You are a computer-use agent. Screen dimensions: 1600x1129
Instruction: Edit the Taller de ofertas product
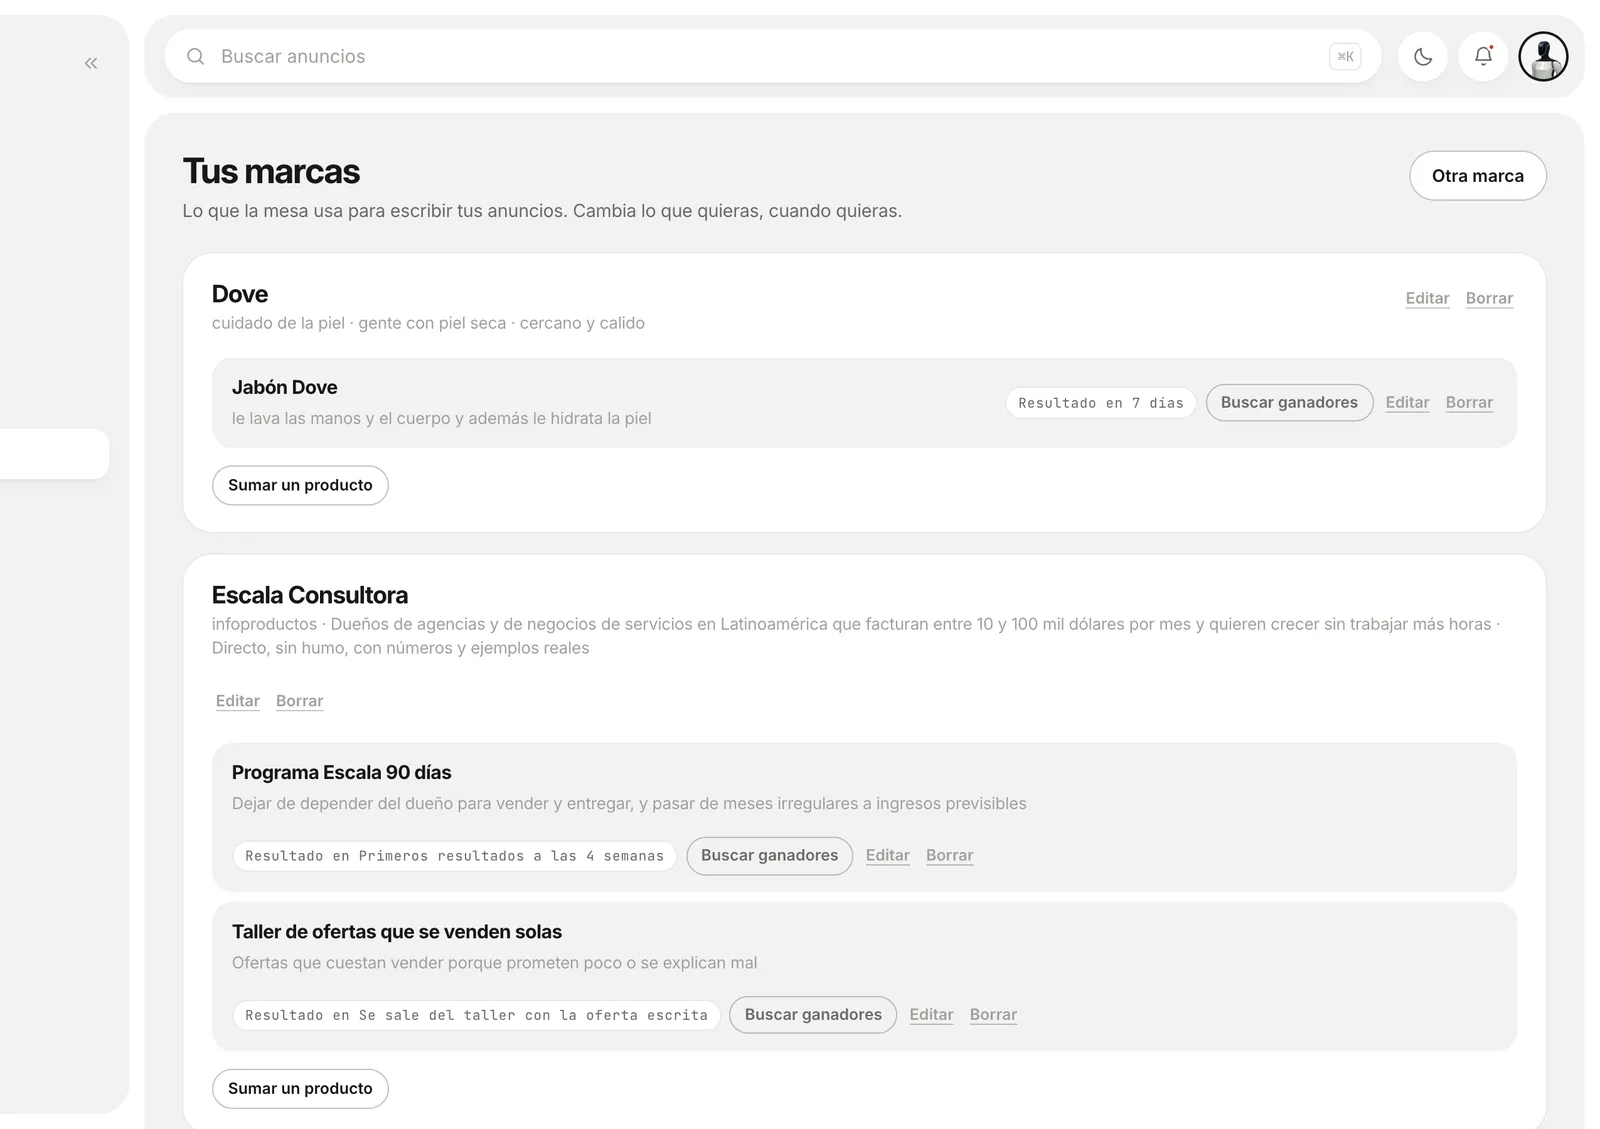click(x=931, y=1014)
